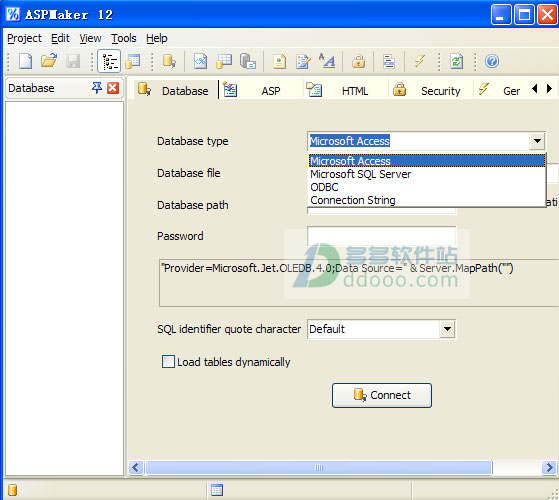Expand SQL identifier quote character dropdown
This screenshot has height=500, width=559.
click(447, 329)
